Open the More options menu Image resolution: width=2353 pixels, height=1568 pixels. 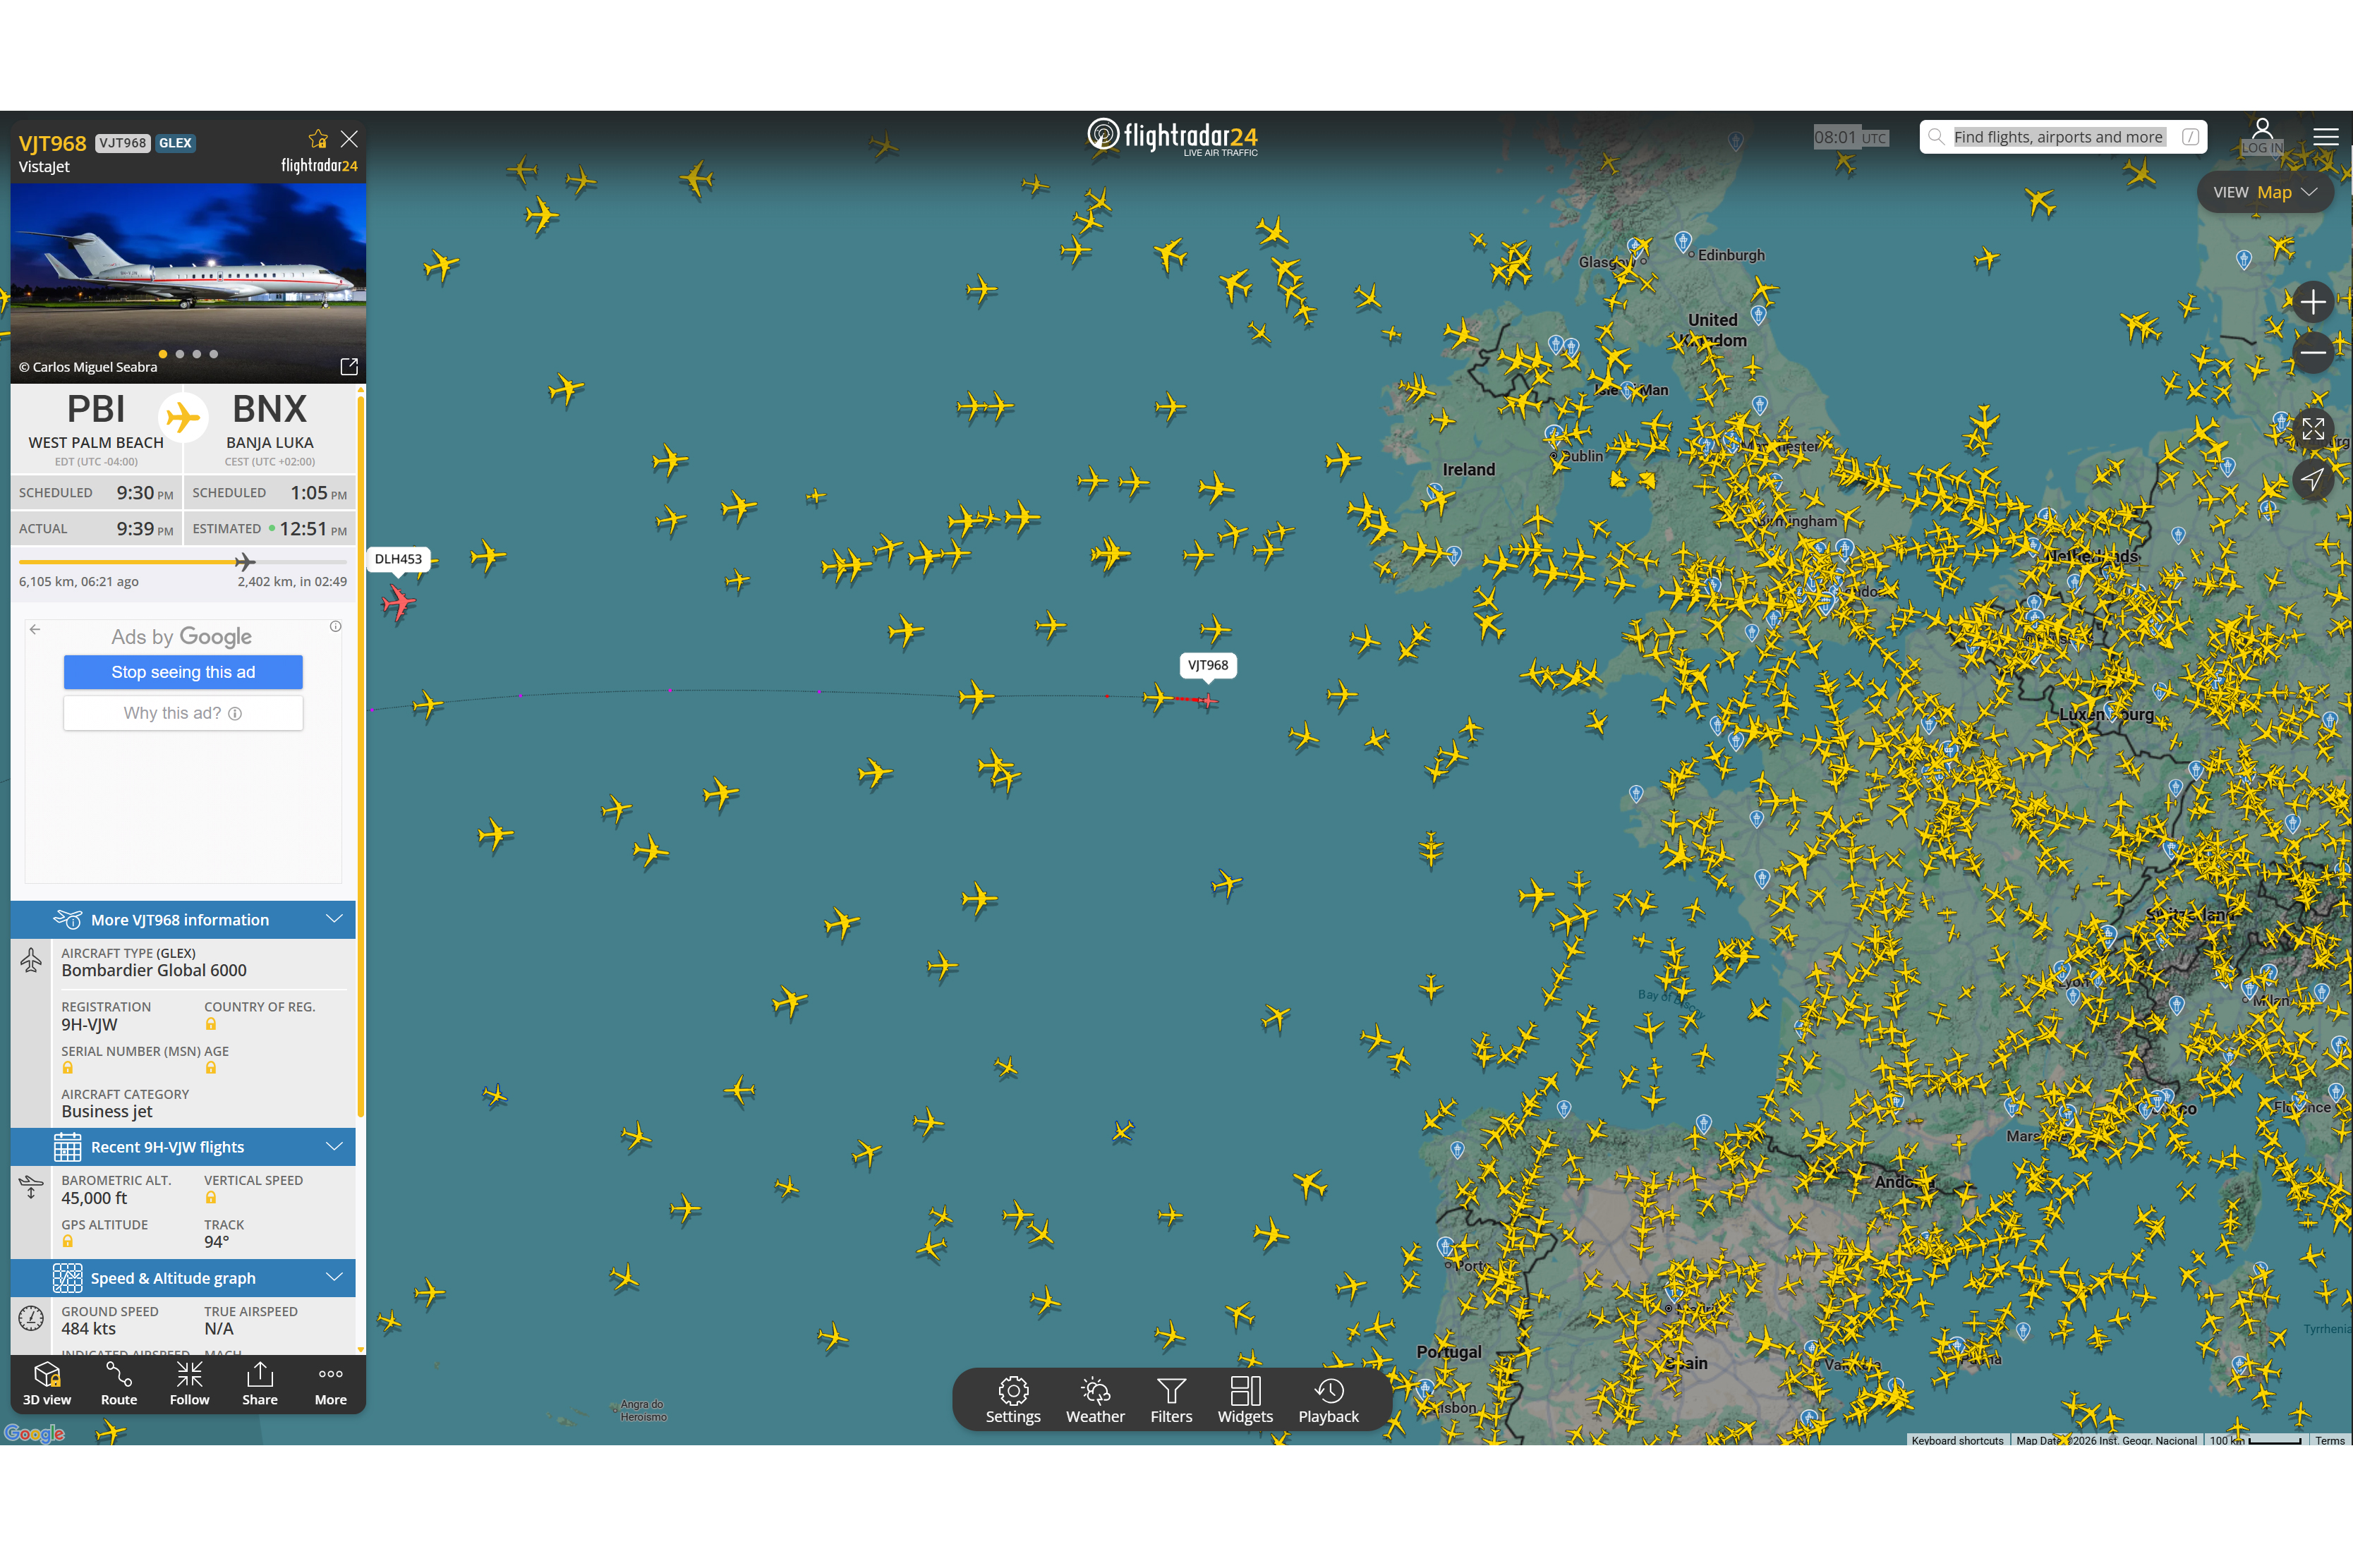point(331,1384)
